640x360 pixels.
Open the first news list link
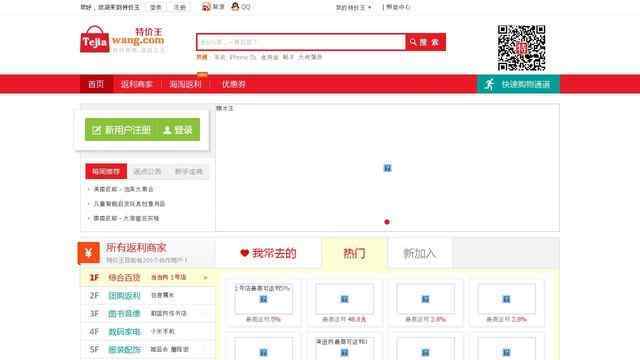tap(123, 189)
